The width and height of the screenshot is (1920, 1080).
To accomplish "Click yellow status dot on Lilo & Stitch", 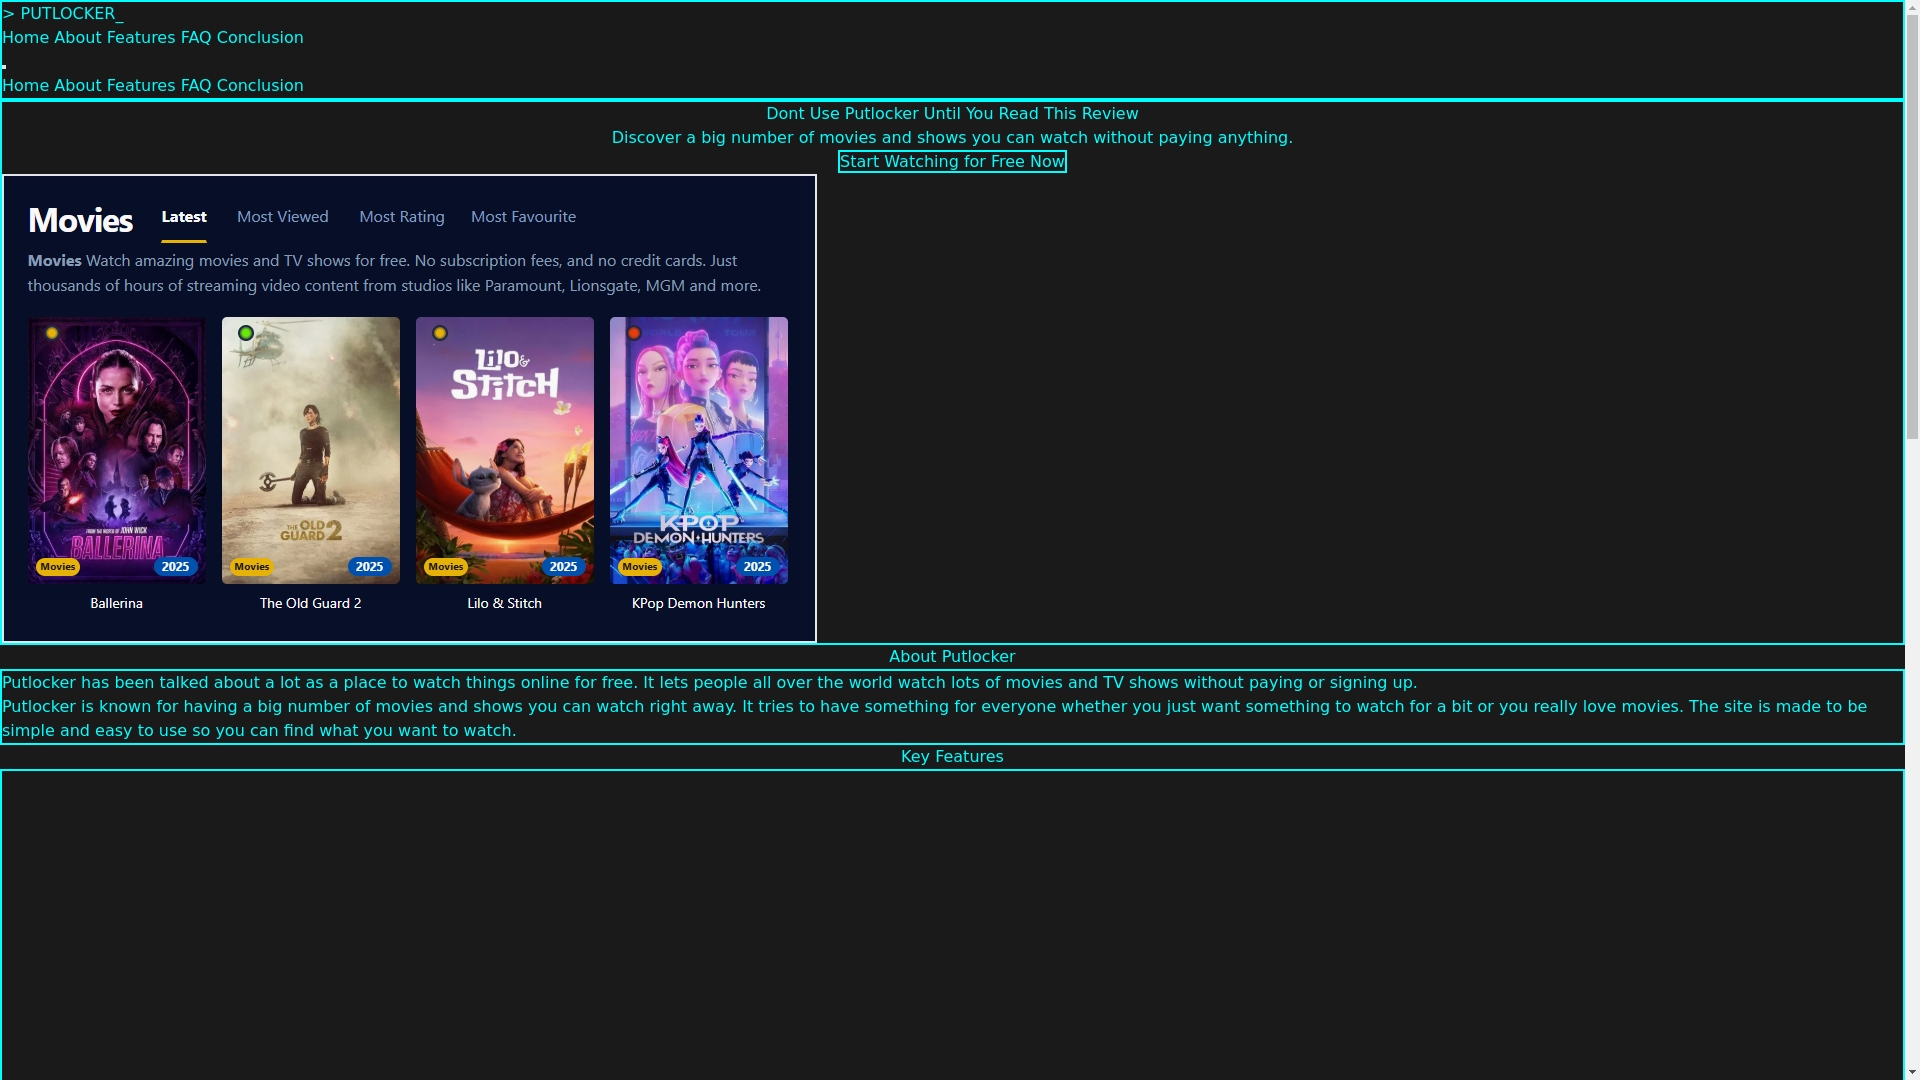I will pos(440,333).
